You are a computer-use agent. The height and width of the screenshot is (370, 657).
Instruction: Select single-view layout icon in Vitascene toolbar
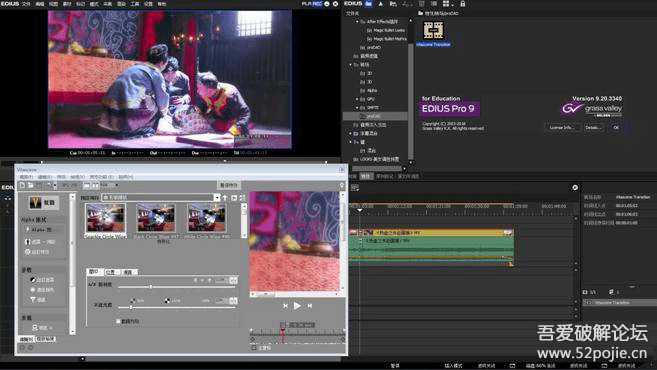click(x=87, y=185)
